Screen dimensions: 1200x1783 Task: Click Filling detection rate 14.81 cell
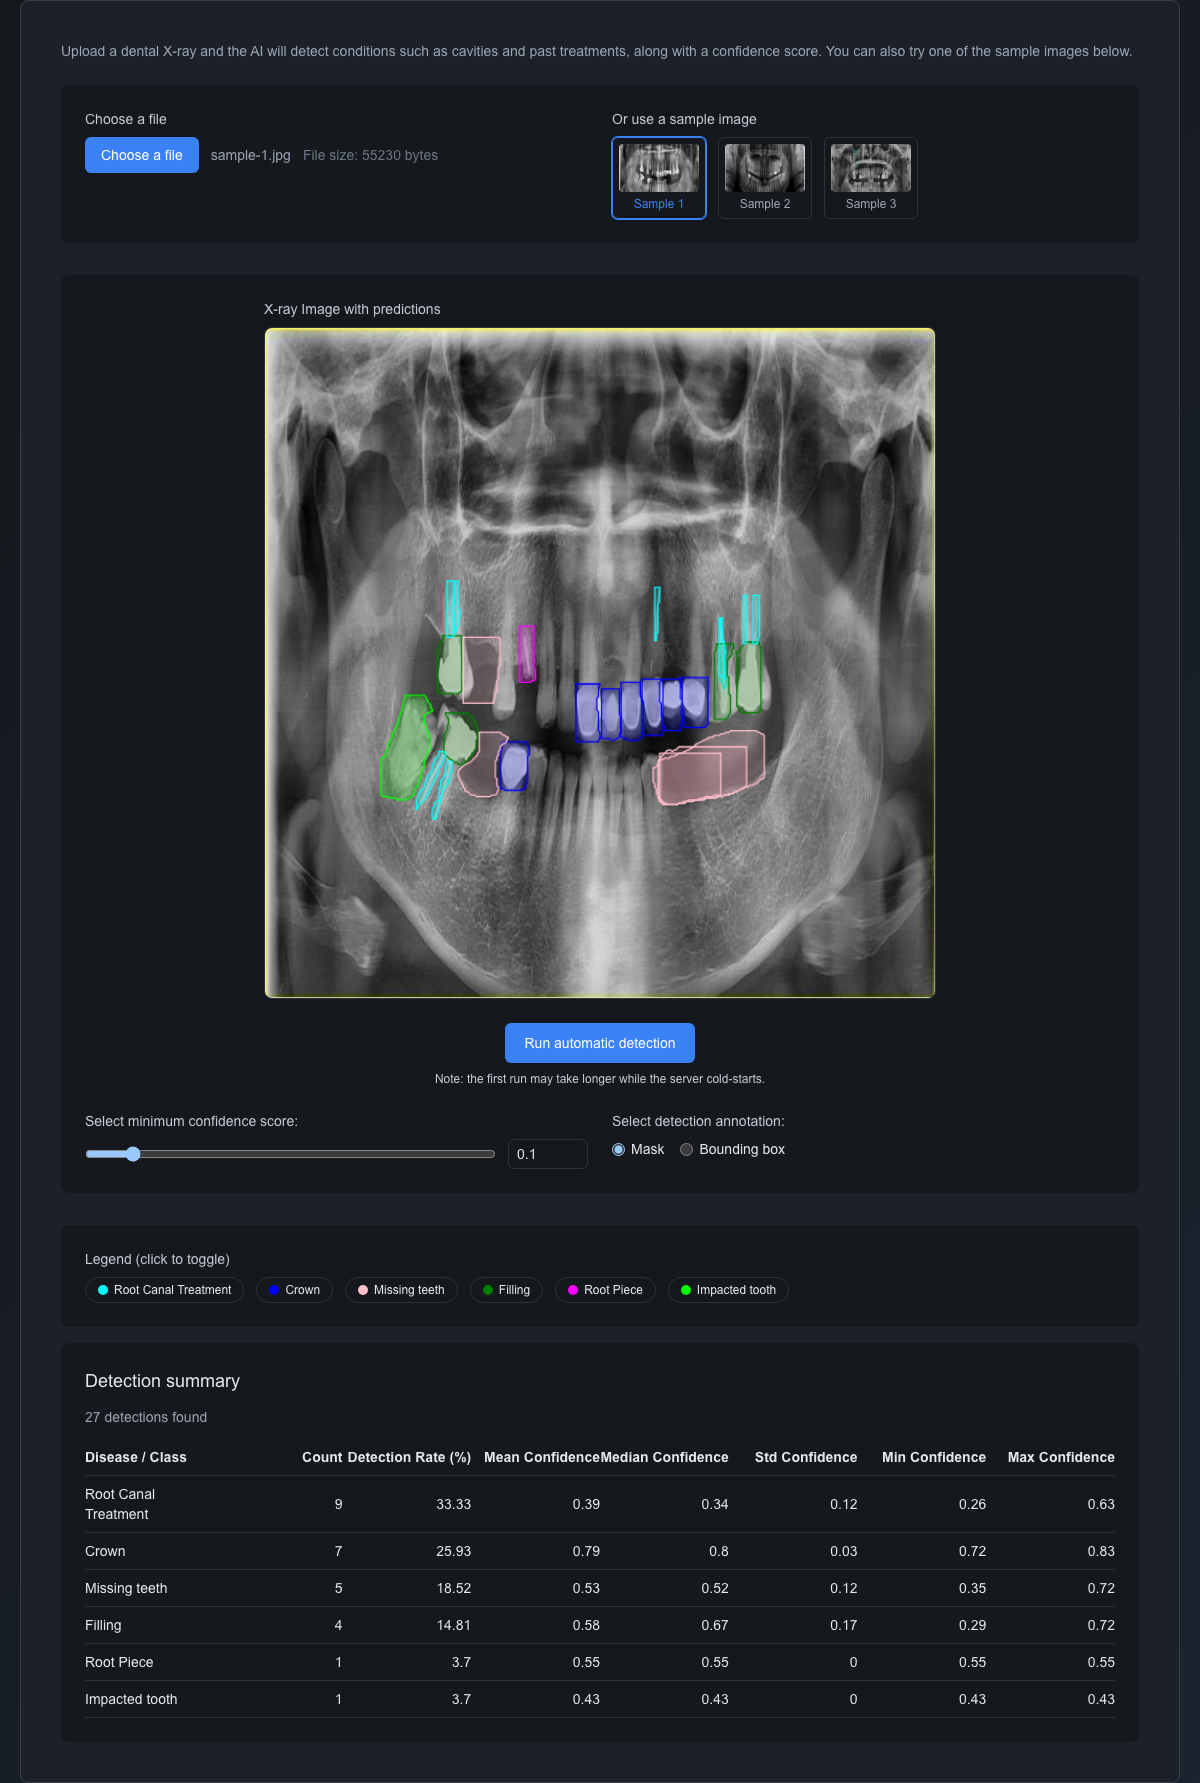click(x=453, y=1625)
